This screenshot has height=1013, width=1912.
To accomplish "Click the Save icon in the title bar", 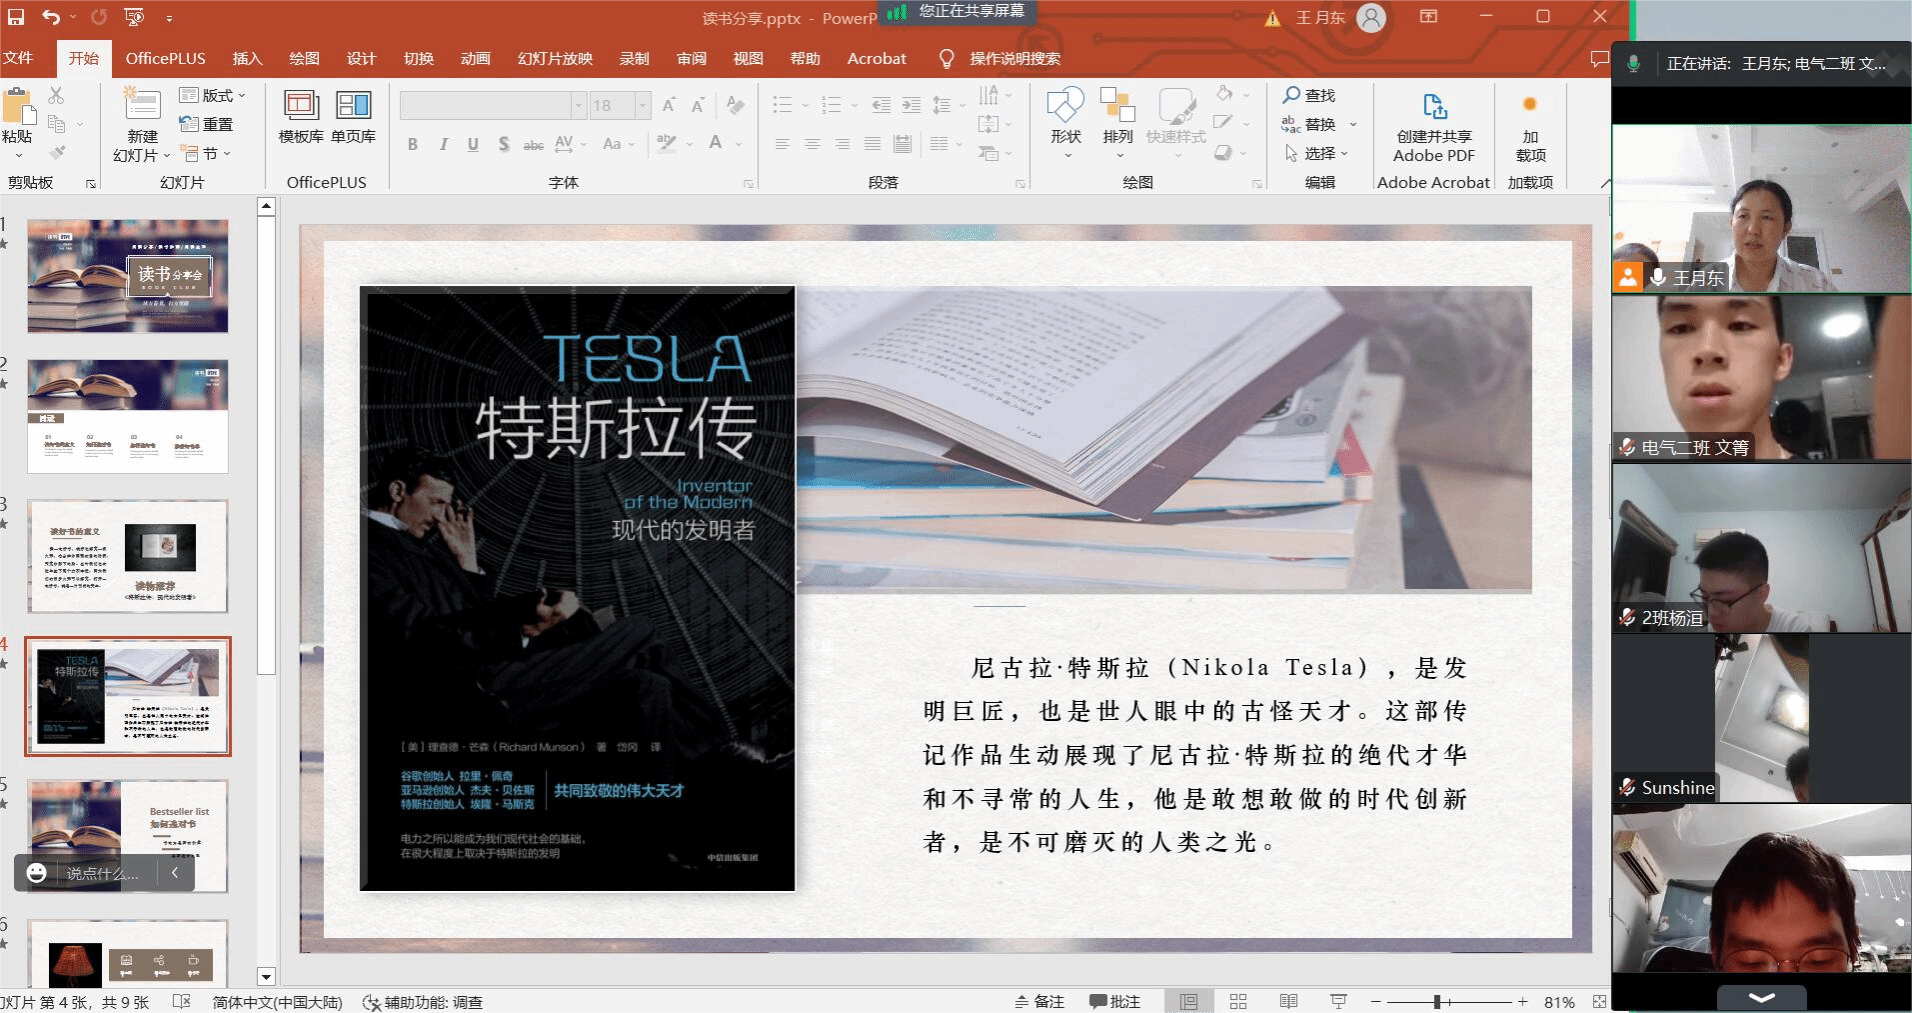I will tap(15, 17).
